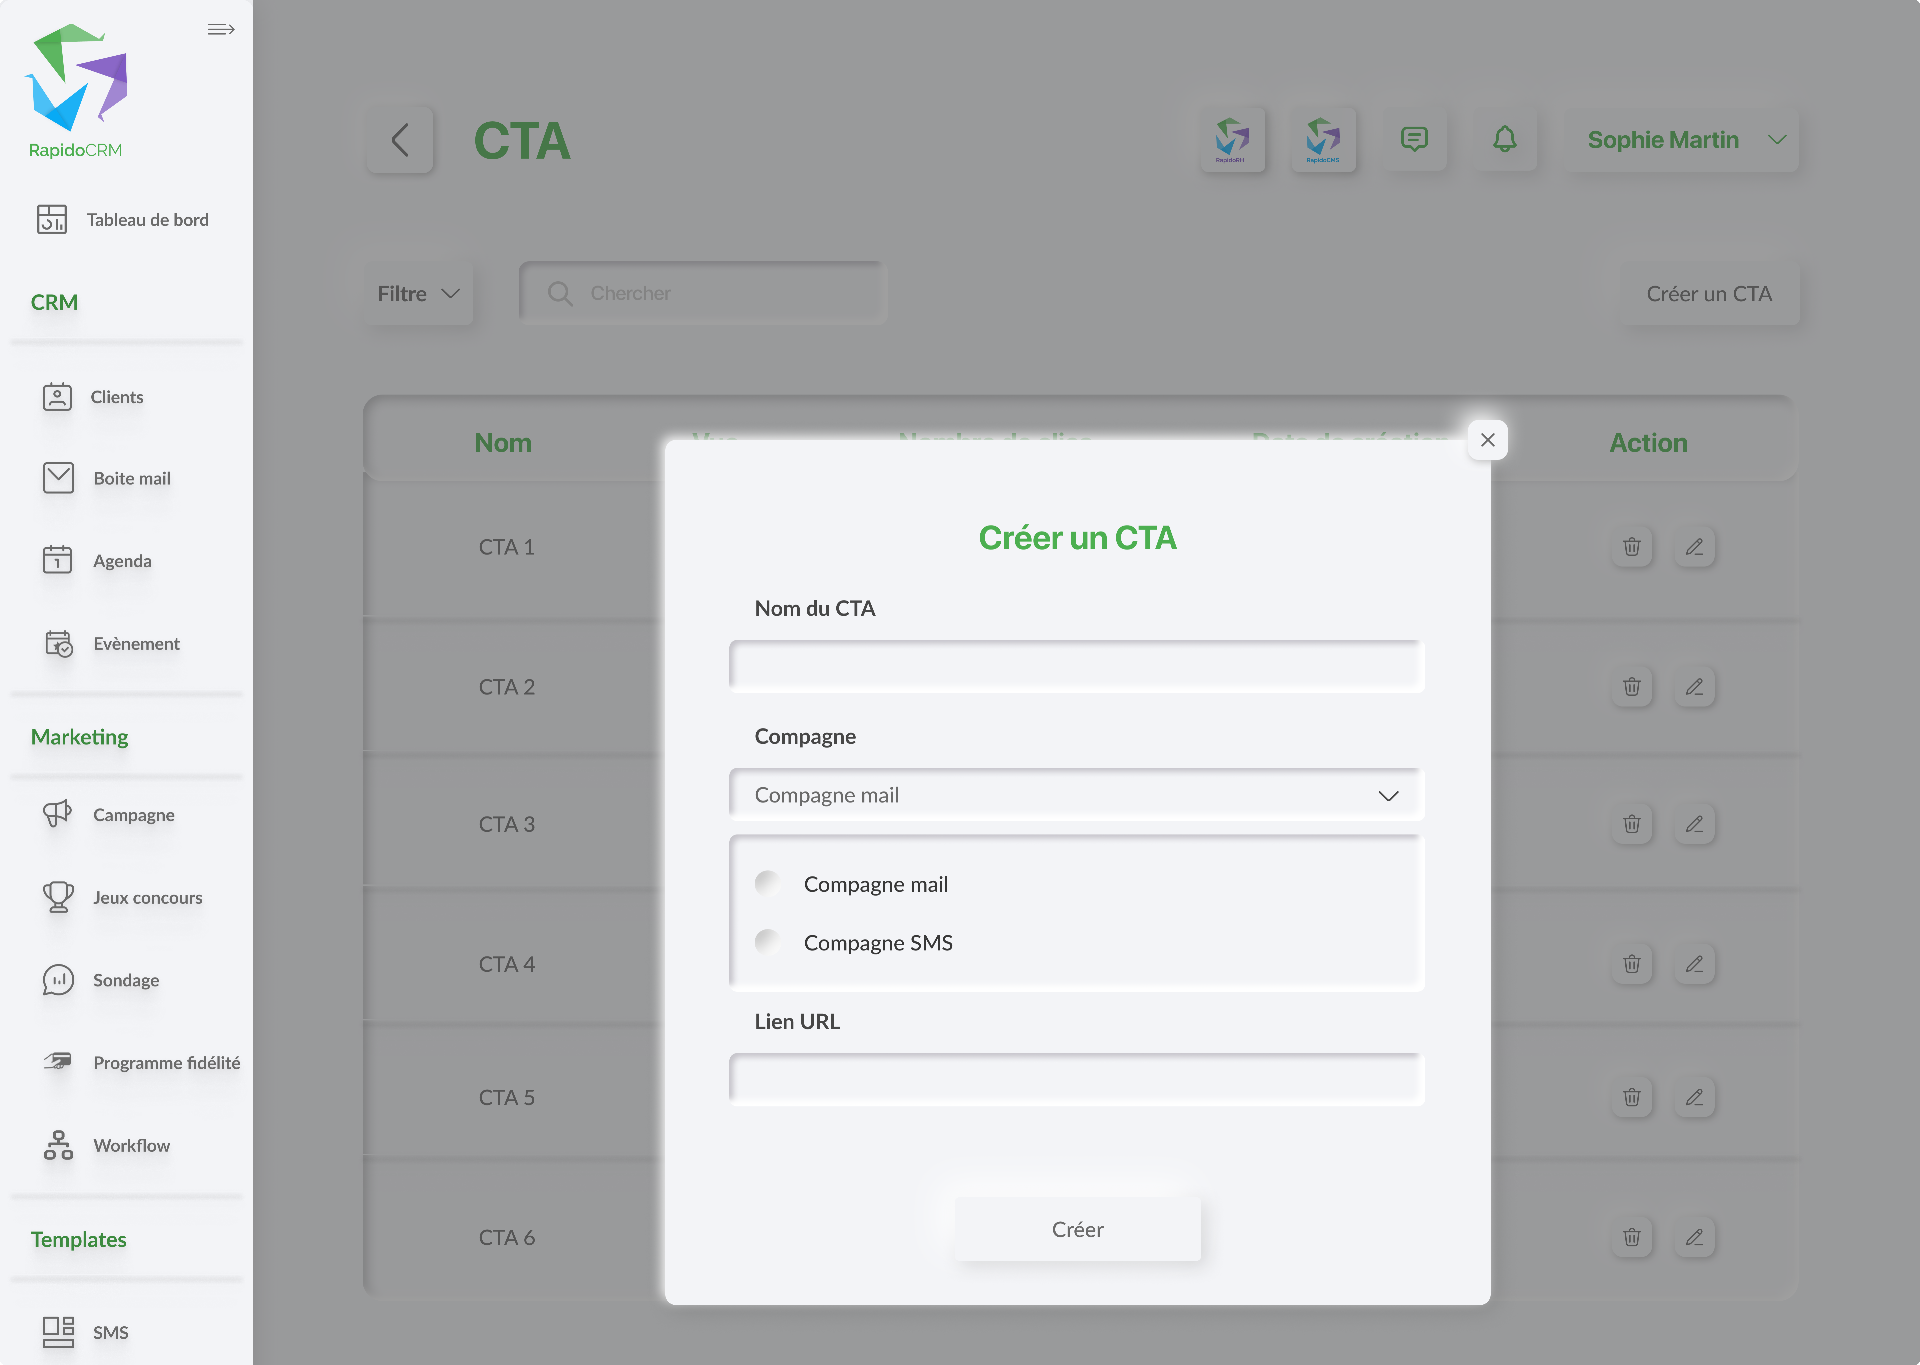Click the Nom du CTA input field
1920x1365 pixels.
(1077, 666)
